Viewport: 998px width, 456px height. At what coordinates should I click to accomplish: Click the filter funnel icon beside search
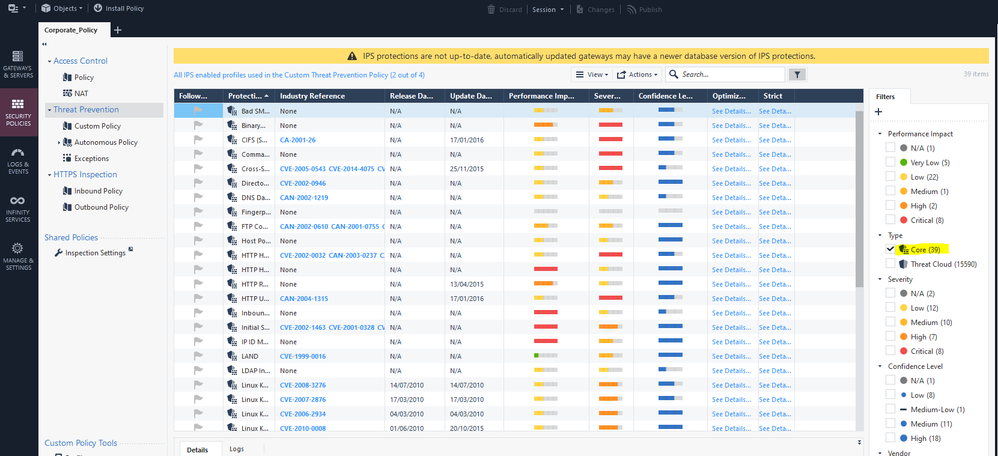[x=797, y=74]
